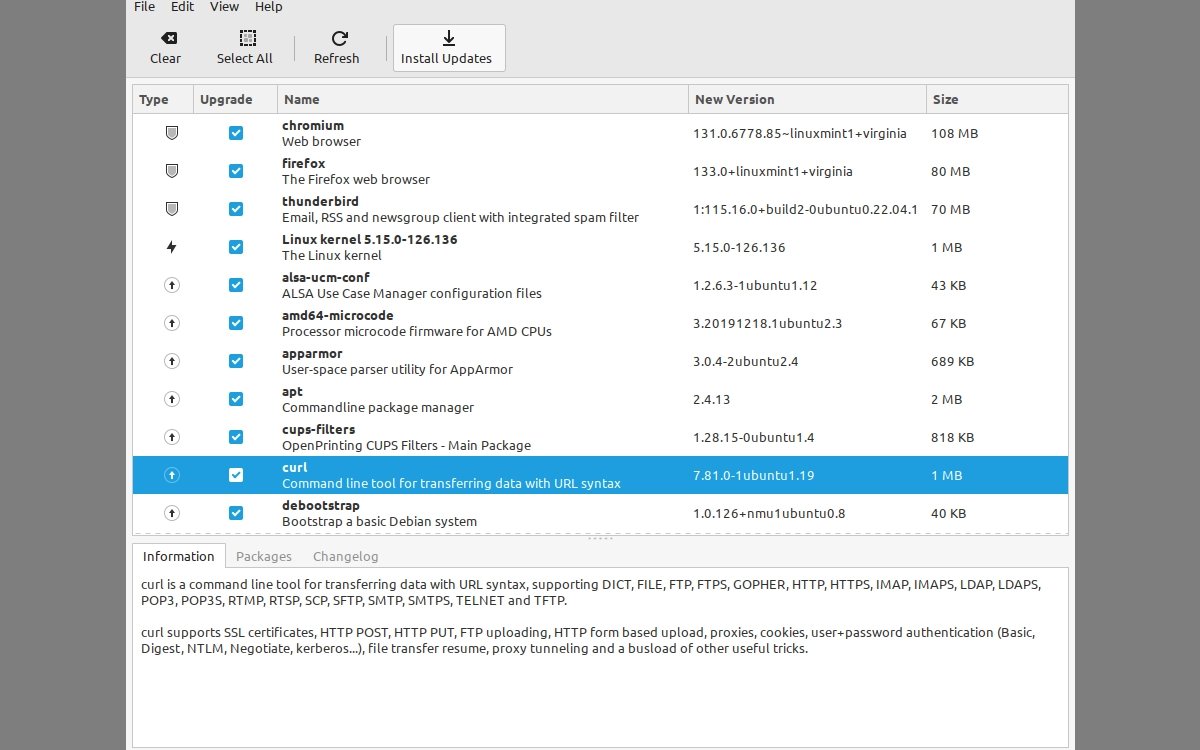Click the 689 KB size value
The image size is (1200, 750).
click(x=952, y=361)
